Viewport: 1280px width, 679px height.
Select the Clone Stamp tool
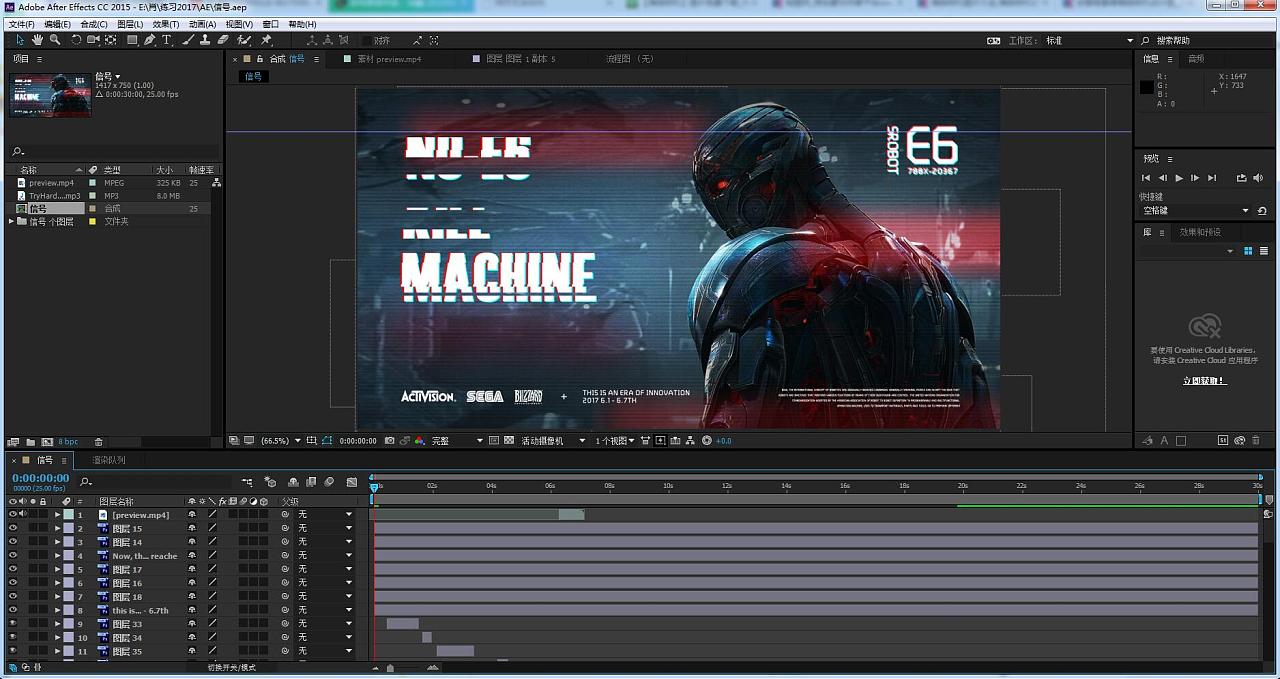point(205,40)
